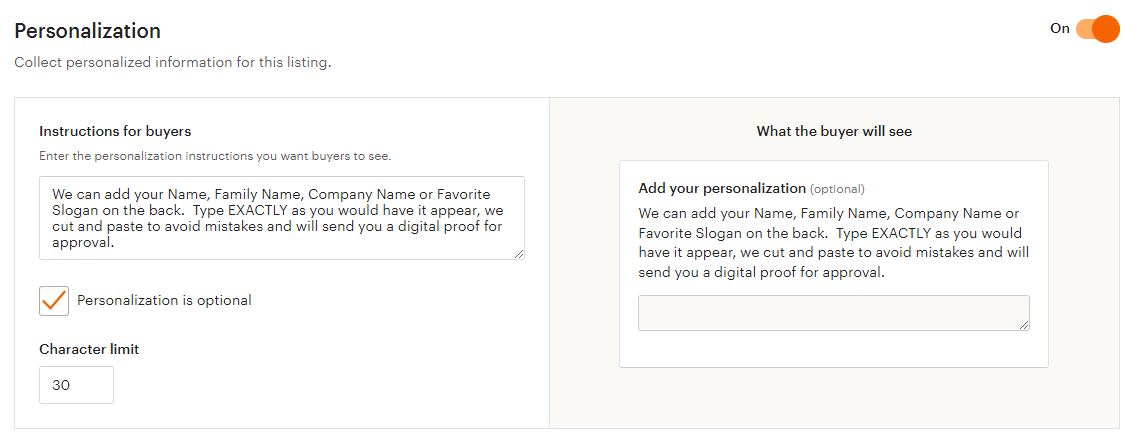Viewport: 1139px width, 447px height.
Task: Click the "(optional)" tag in the preview
Action: tap(837, 189)
